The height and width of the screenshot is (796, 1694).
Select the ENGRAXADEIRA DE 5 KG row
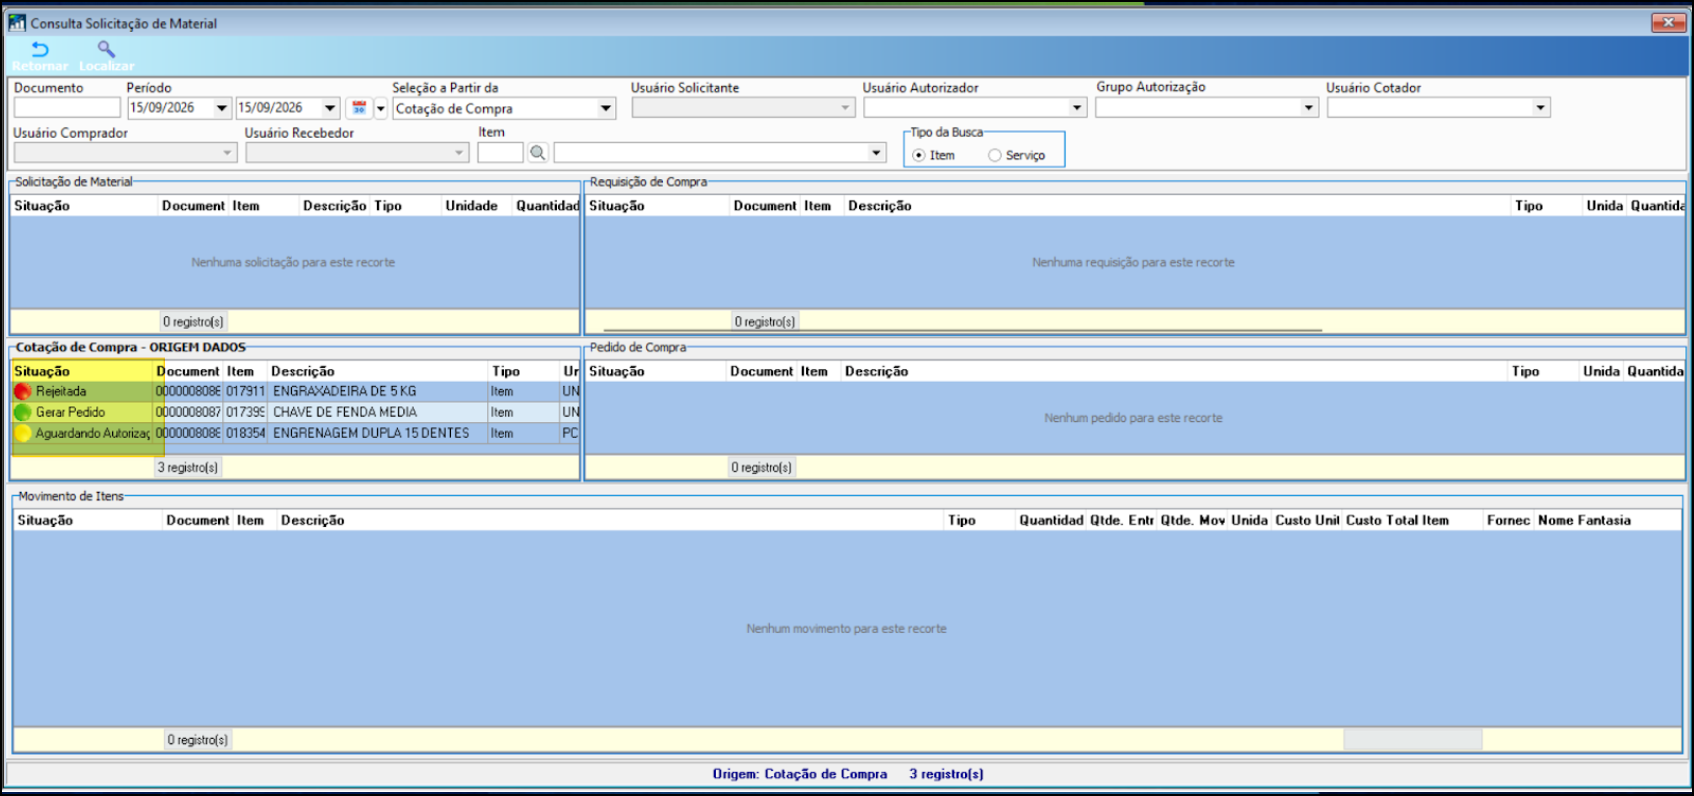pos(295,391)
